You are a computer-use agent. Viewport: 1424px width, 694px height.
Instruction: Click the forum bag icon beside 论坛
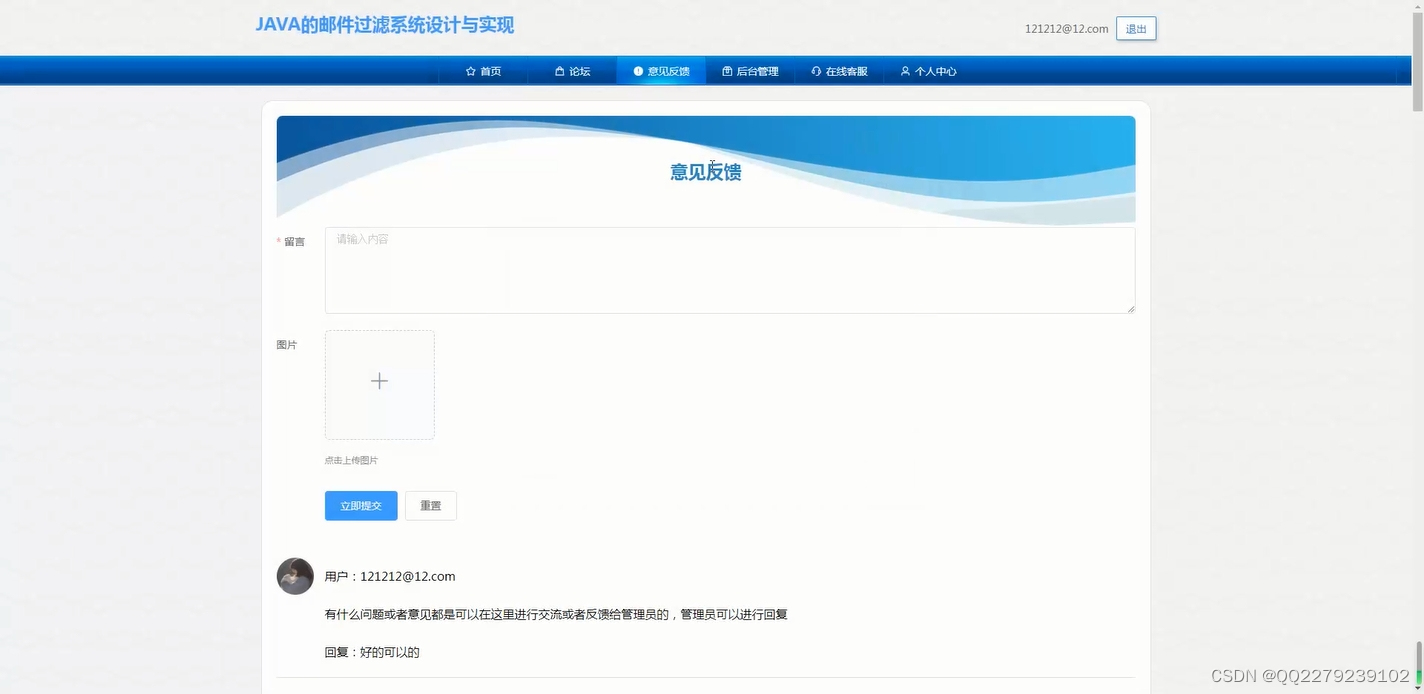point(559,70)
